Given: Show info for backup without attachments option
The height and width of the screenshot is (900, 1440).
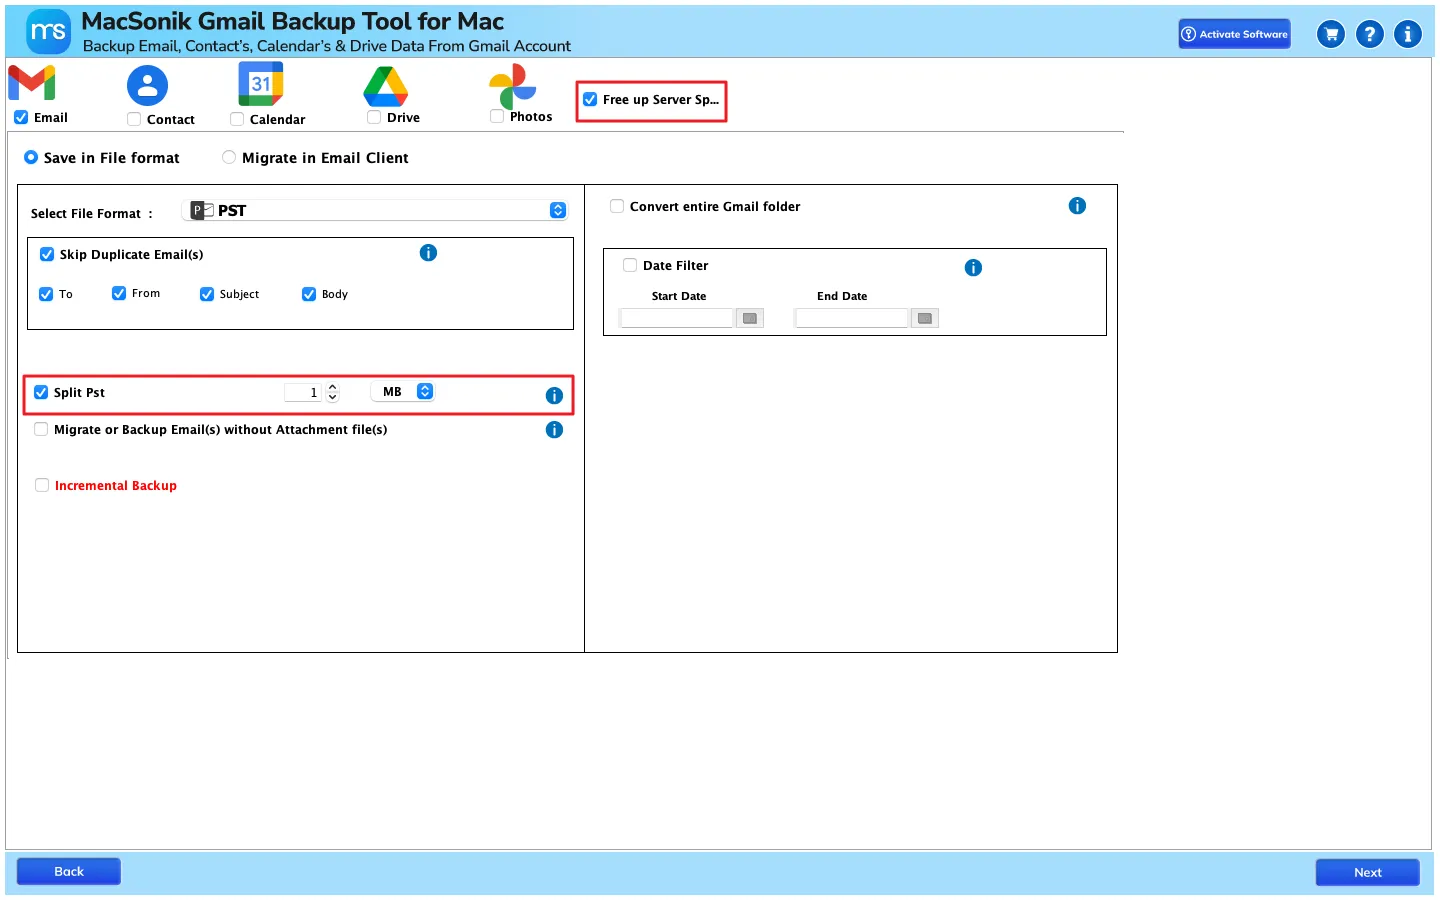Looking at the screenshot, I should (x=554, y=430).
